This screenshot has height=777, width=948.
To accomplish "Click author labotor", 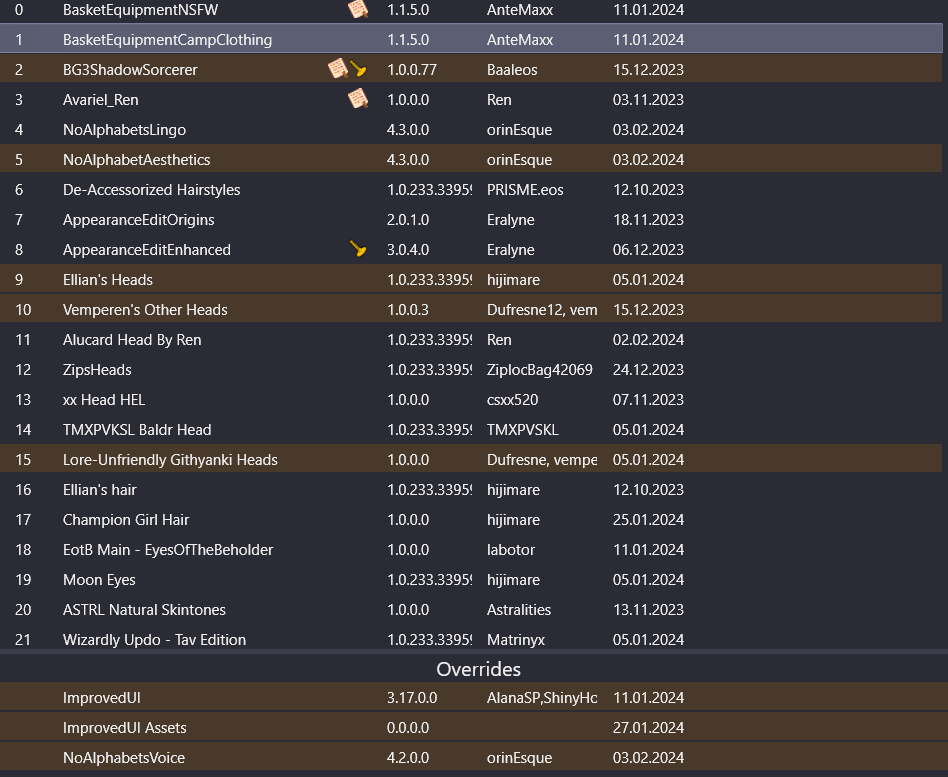I will click(511, 550).
